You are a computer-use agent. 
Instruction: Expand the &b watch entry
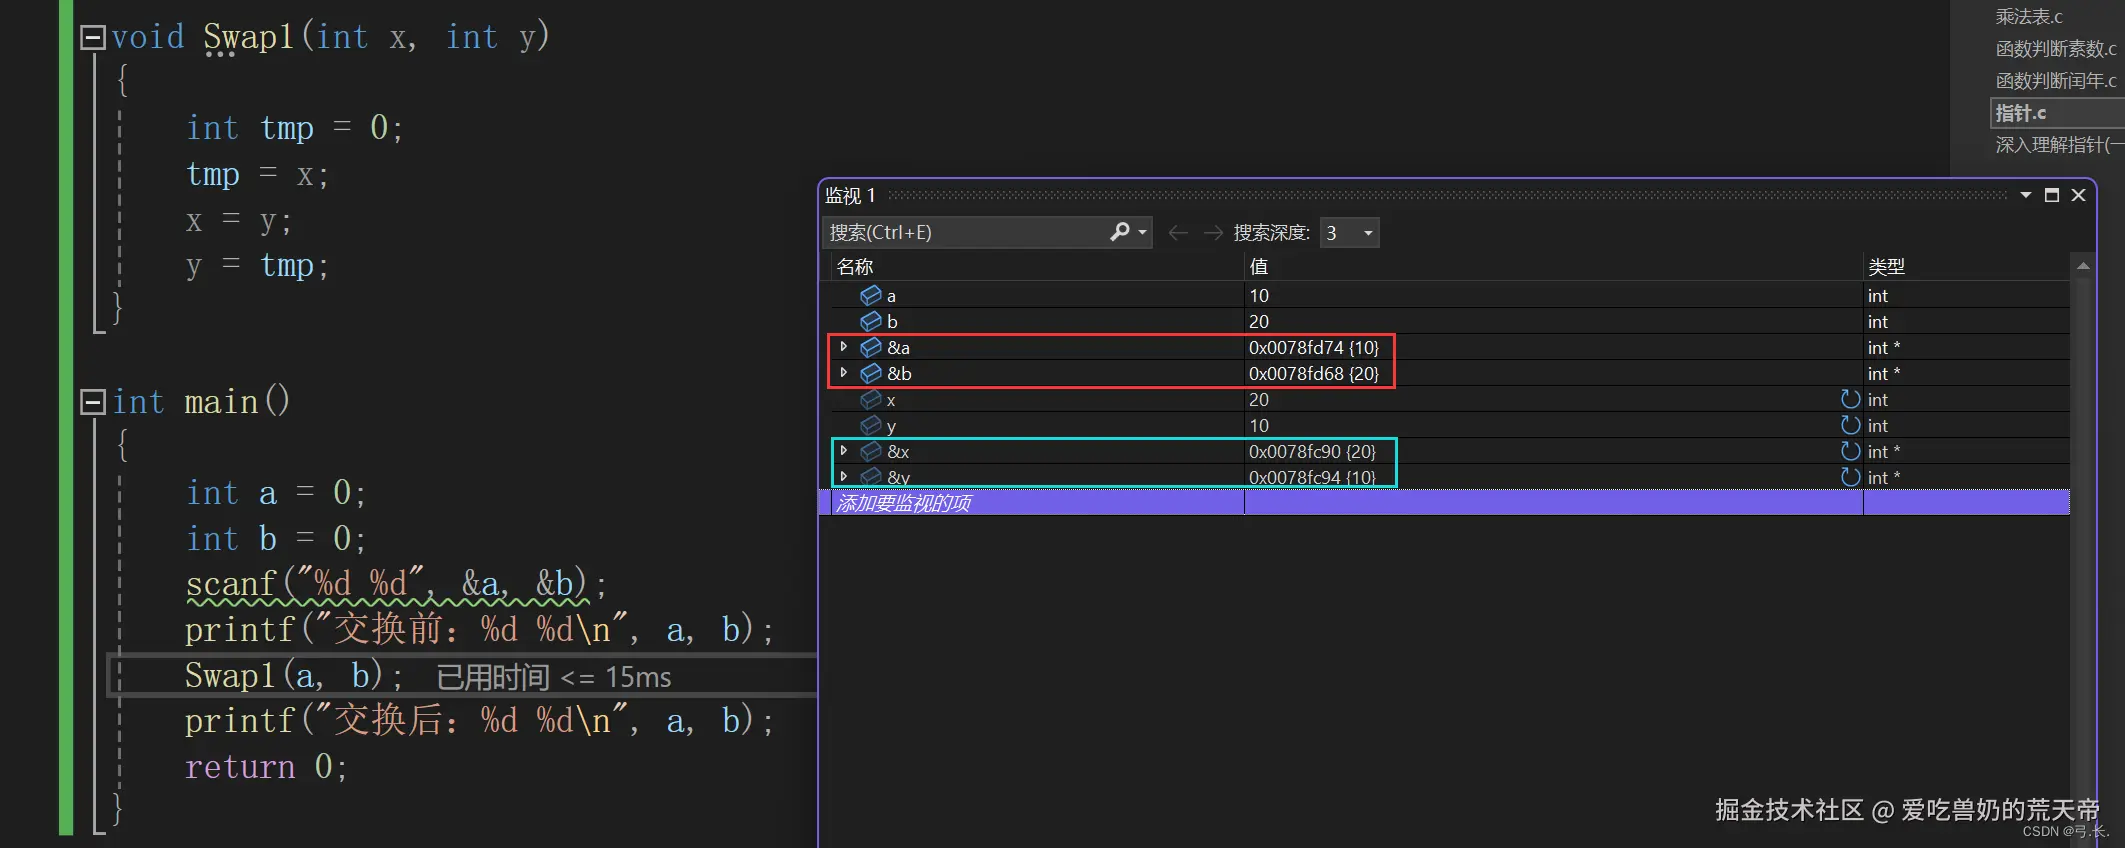pos(844,373)
